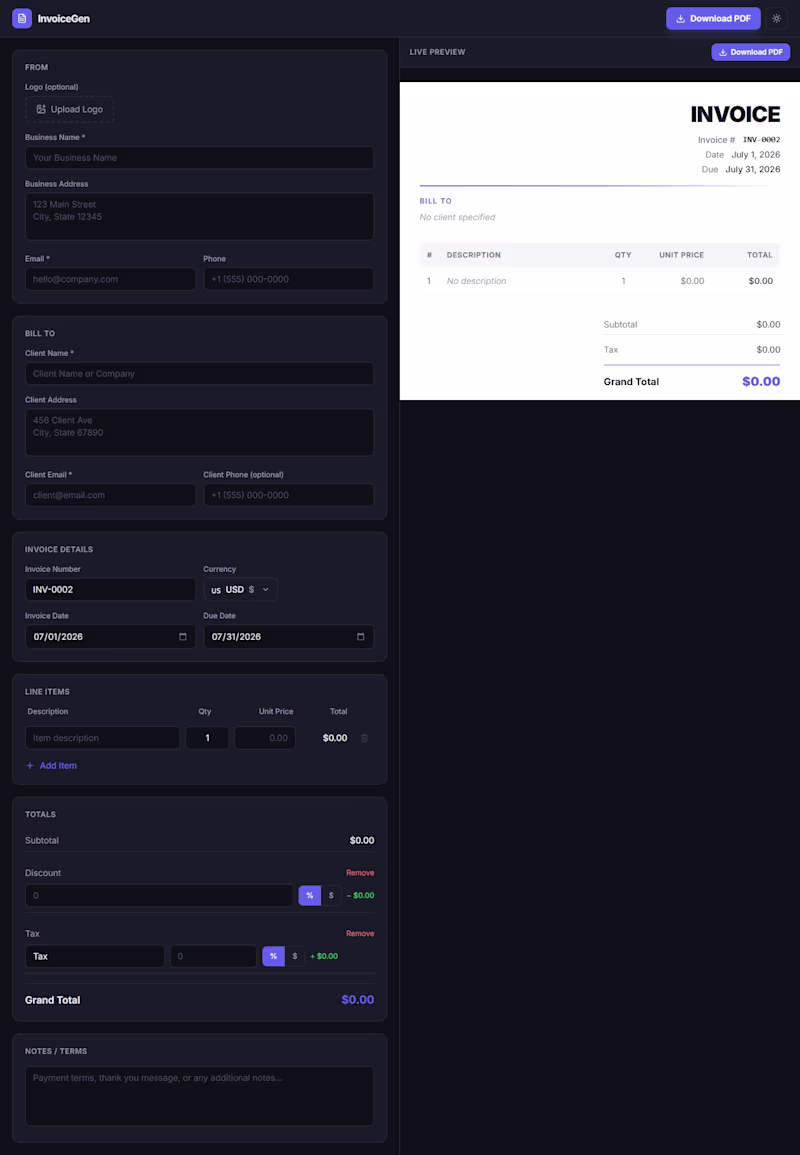This screenshot has width=800, height=1155.
Task: Click the Tax rate value field
Action: (x=214, y=956)
